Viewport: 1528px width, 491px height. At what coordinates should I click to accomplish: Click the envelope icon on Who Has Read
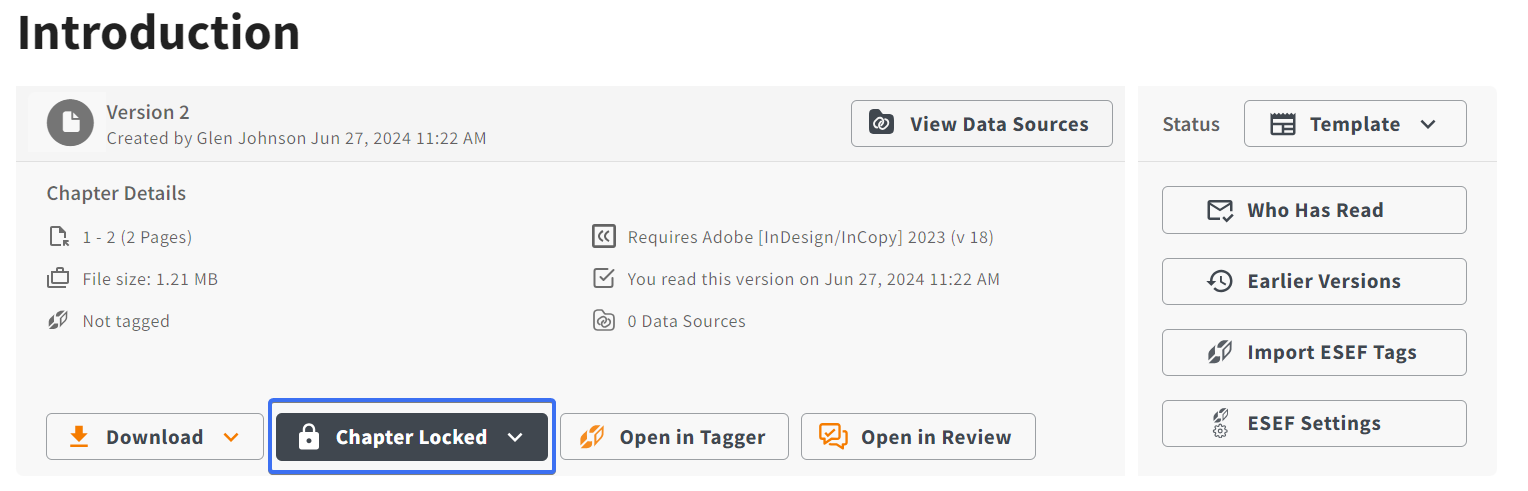[1220, 210]
